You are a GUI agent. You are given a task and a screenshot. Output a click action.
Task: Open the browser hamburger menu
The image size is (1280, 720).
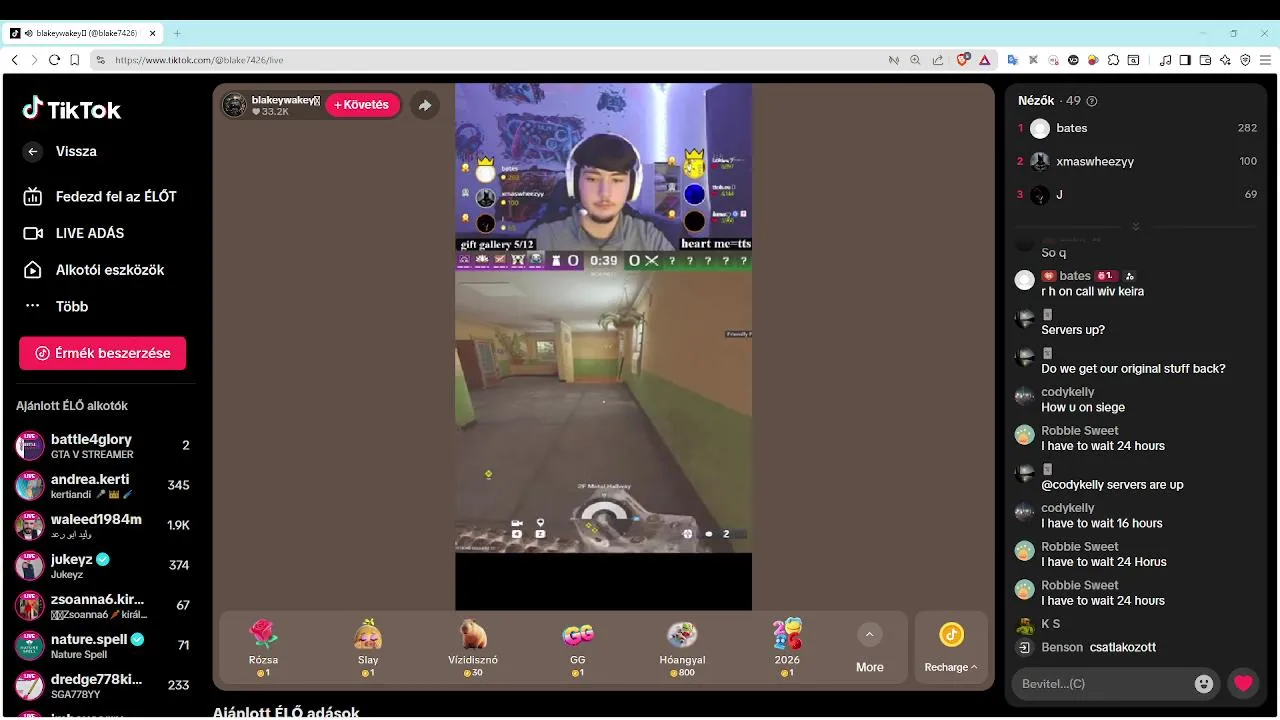tap(1265, 60)
